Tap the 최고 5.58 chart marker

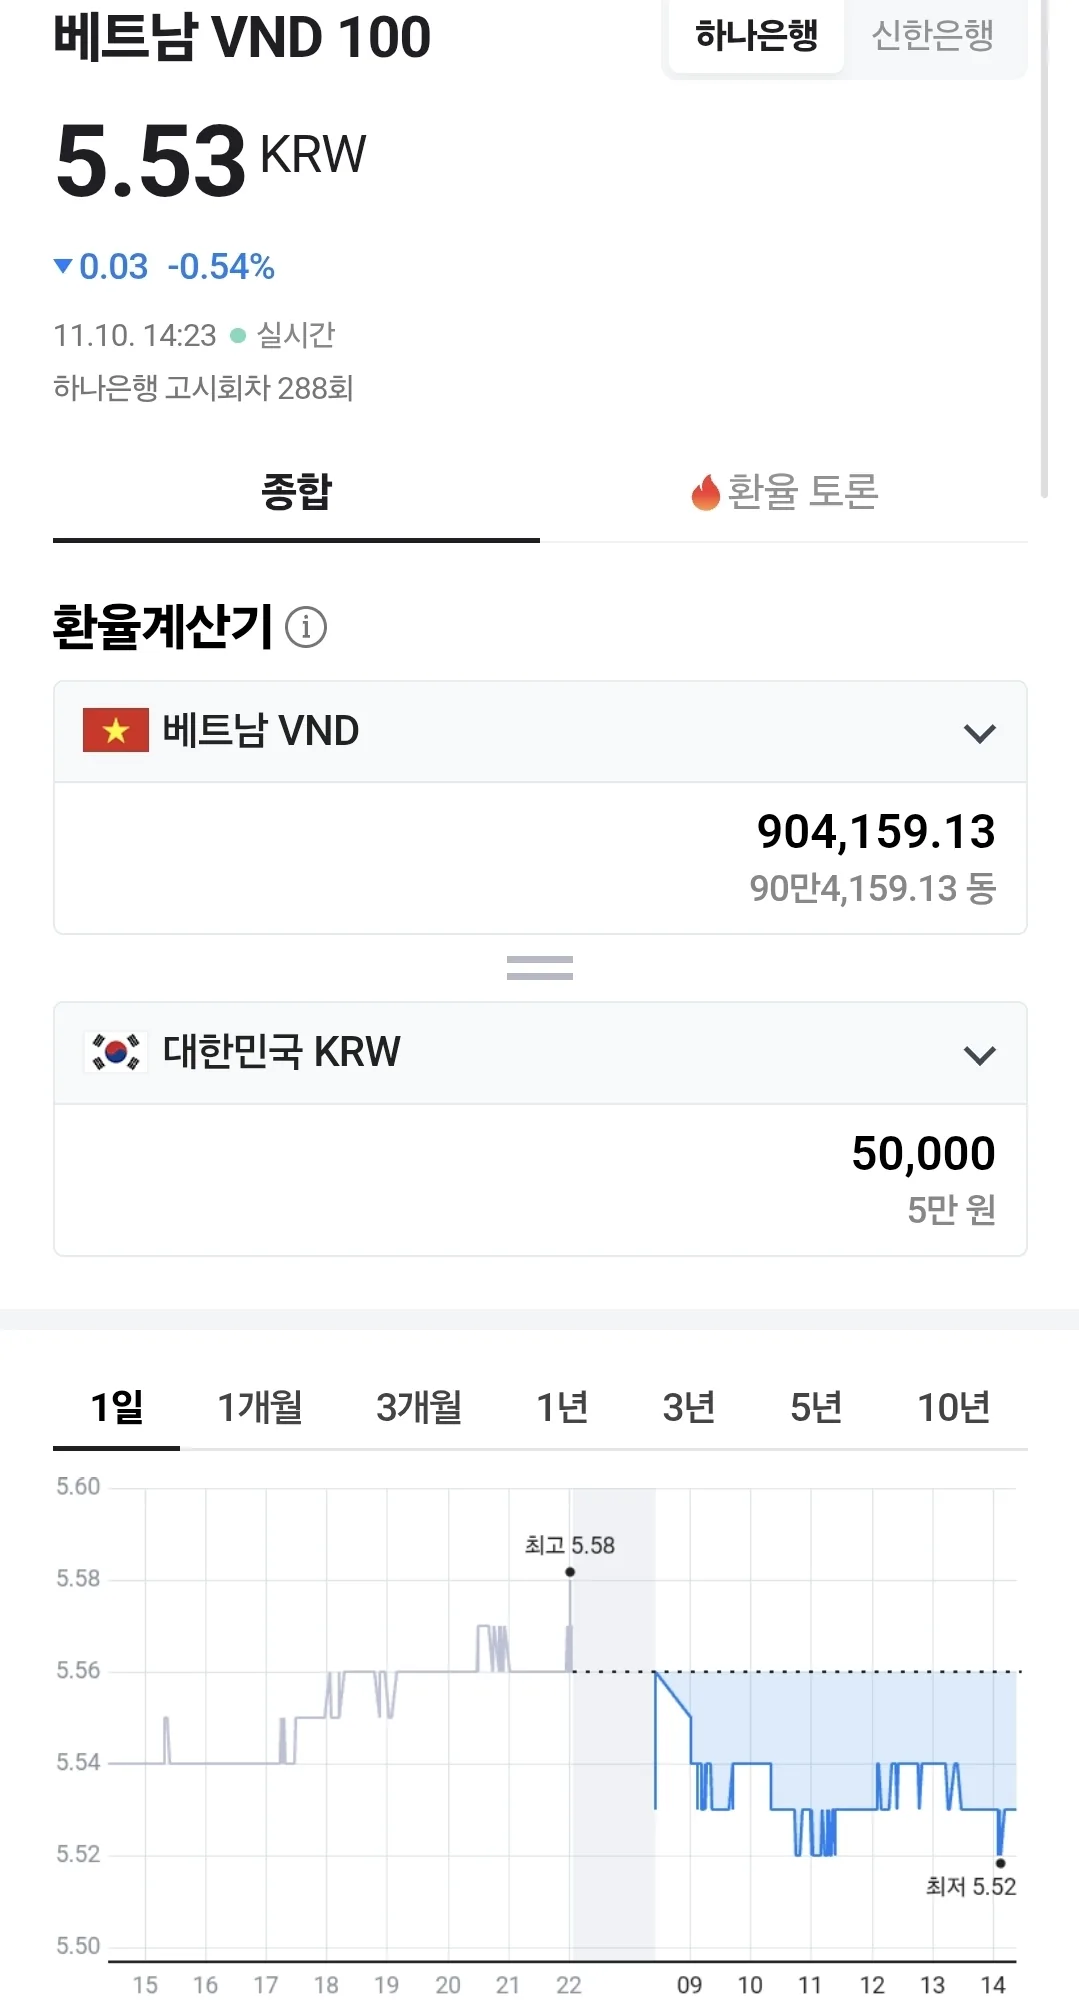pyautogui.click(x=570, y=1571)
